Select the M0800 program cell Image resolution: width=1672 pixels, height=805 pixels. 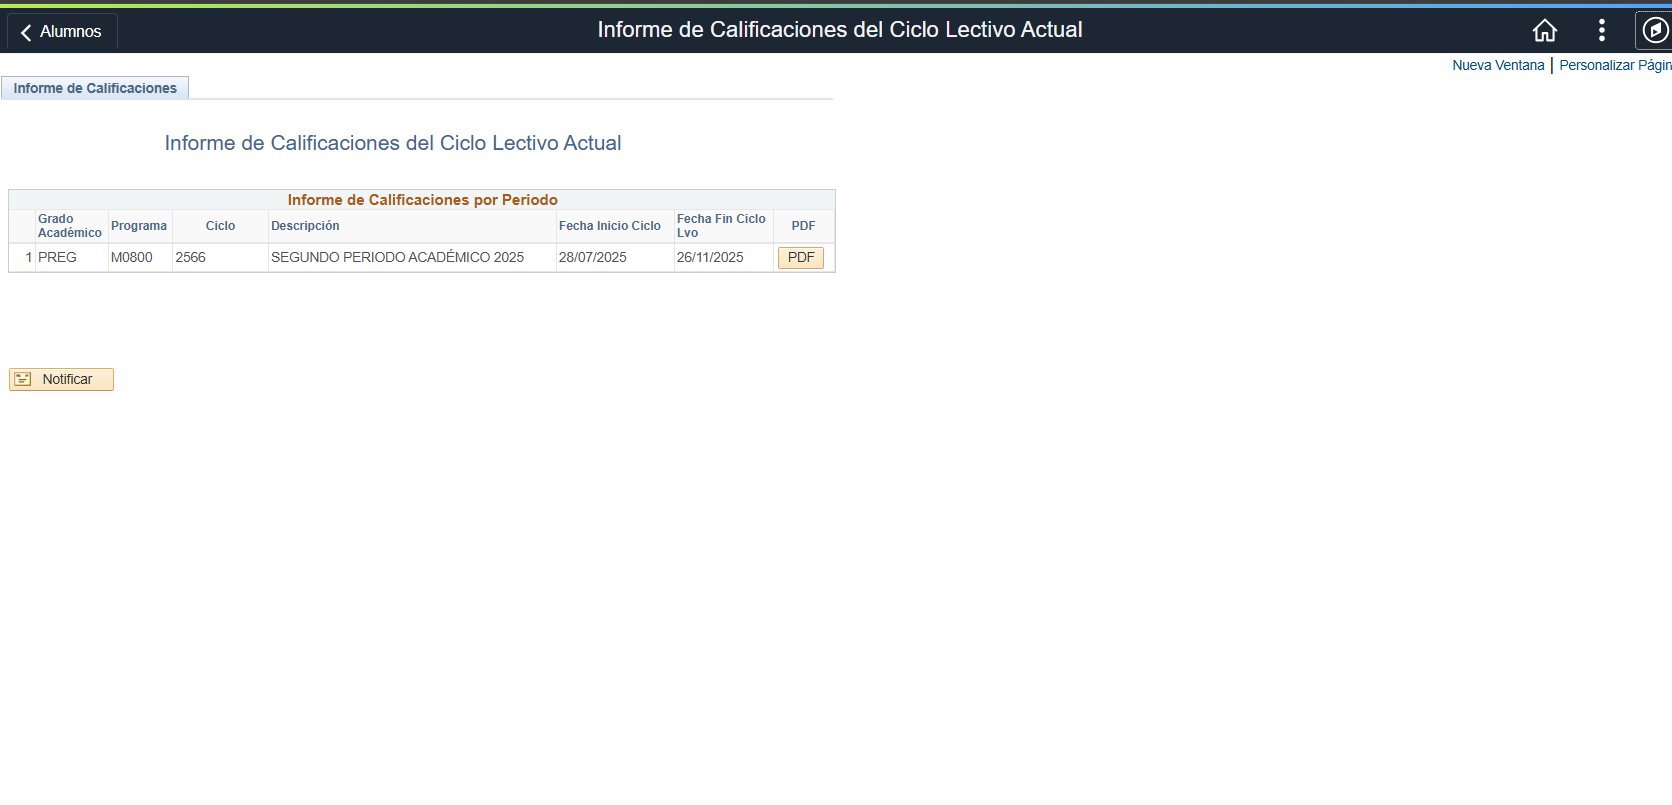tap(132, 257)
